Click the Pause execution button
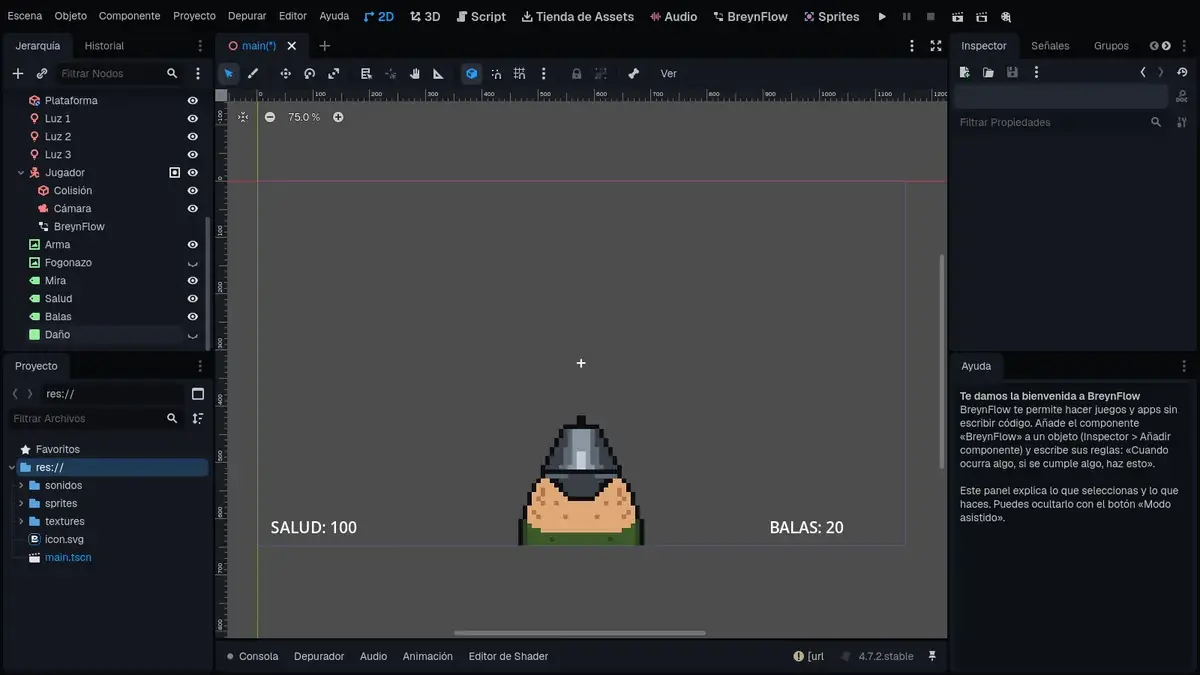Viewport: 1200px width, 675px height. pyautogui.click(x=907, y=17)
